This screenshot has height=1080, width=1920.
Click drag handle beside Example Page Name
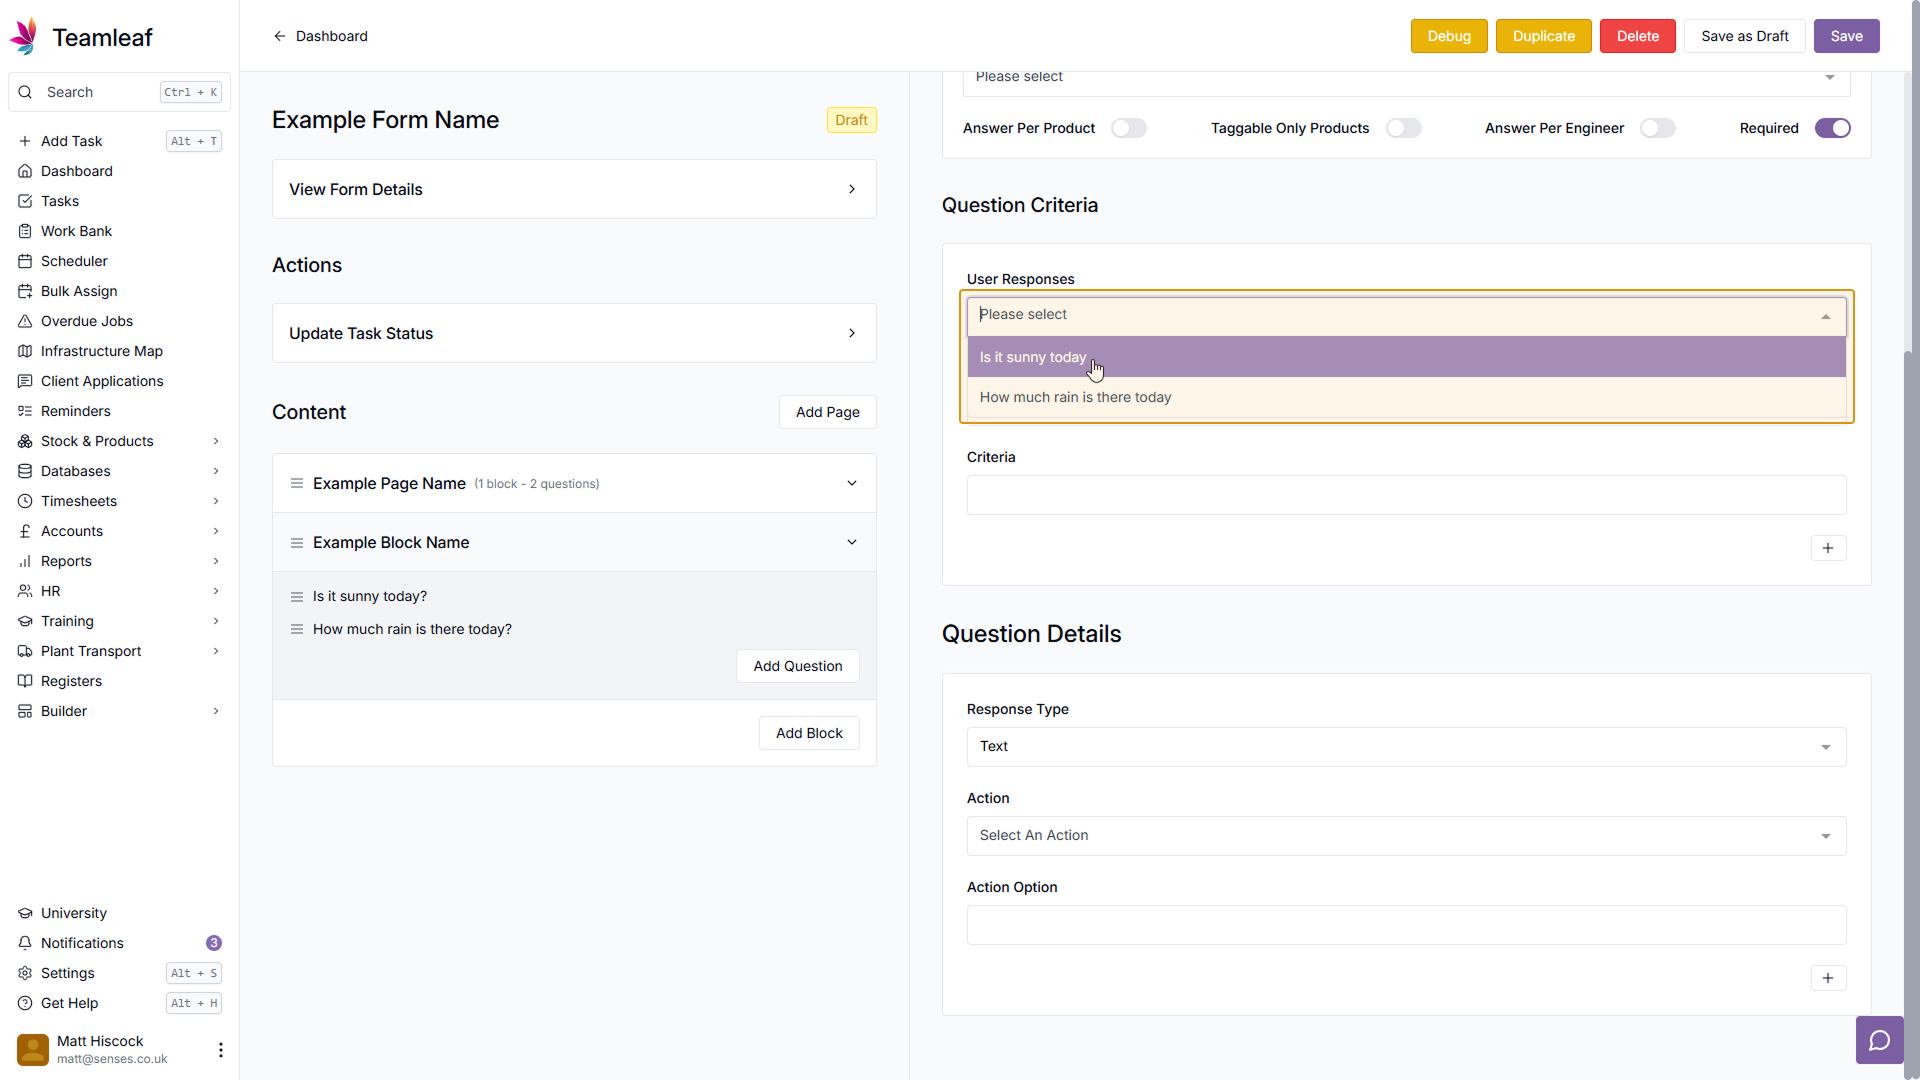tap(296, 484)
